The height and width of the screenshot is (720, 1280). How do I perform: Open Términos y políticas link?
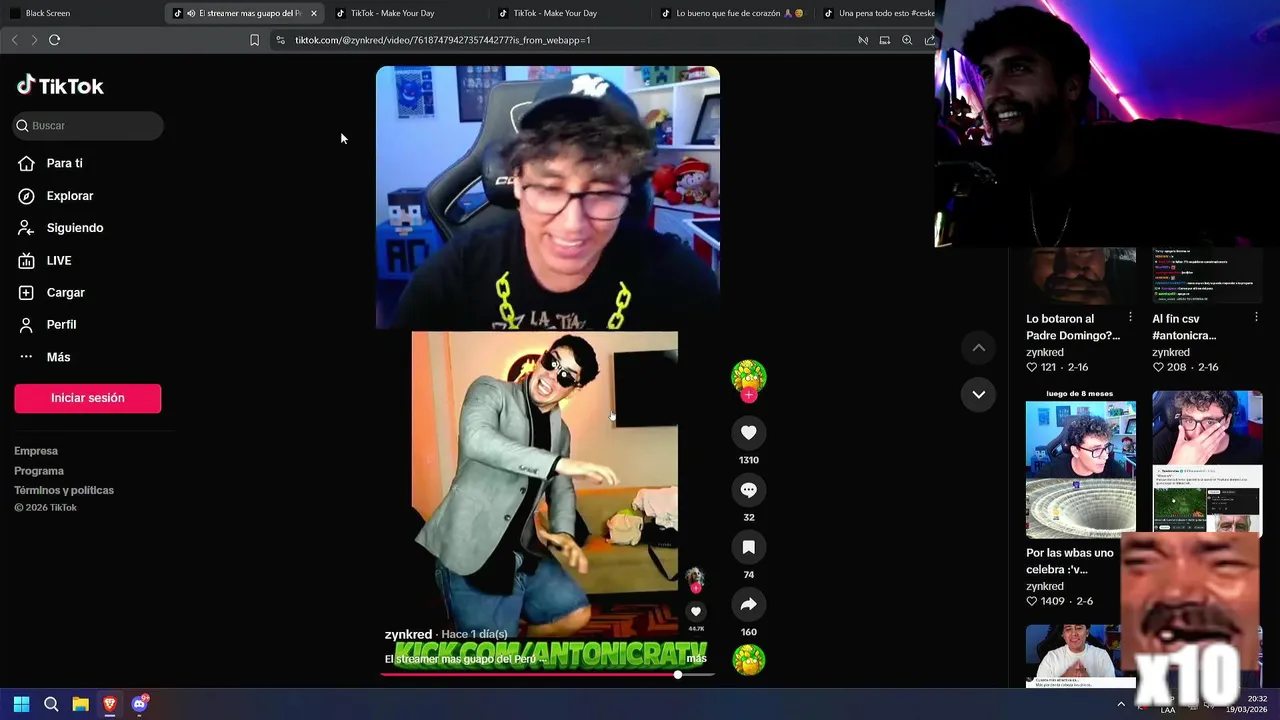(x=64, y=490)
